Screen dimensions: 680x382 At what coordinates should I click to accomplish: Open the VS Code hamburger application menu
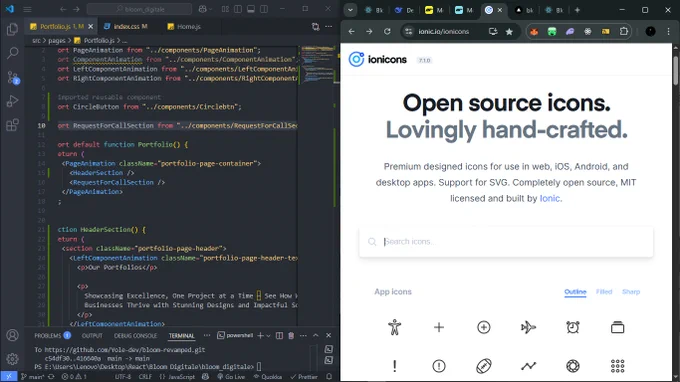click(x=27, y=9)
